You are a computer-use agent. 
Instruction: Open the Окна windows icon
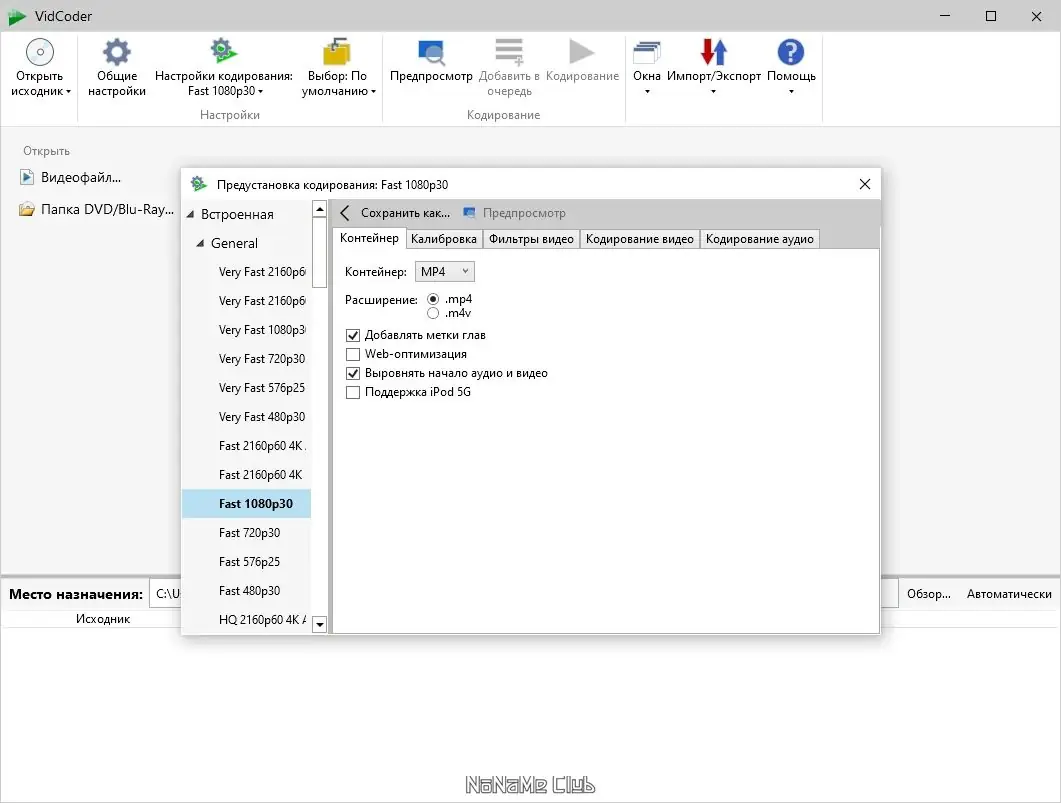click(647, 52)
